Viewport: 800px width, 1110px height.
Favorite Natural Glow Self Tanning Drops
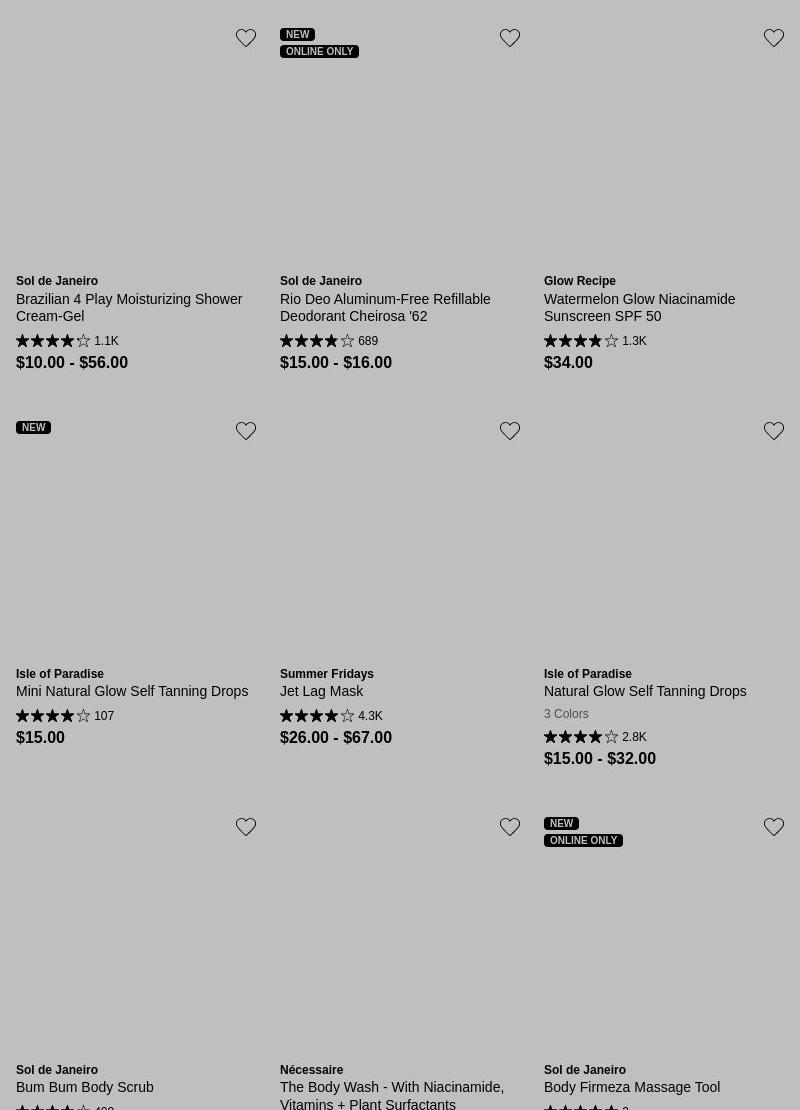point(774,431)
